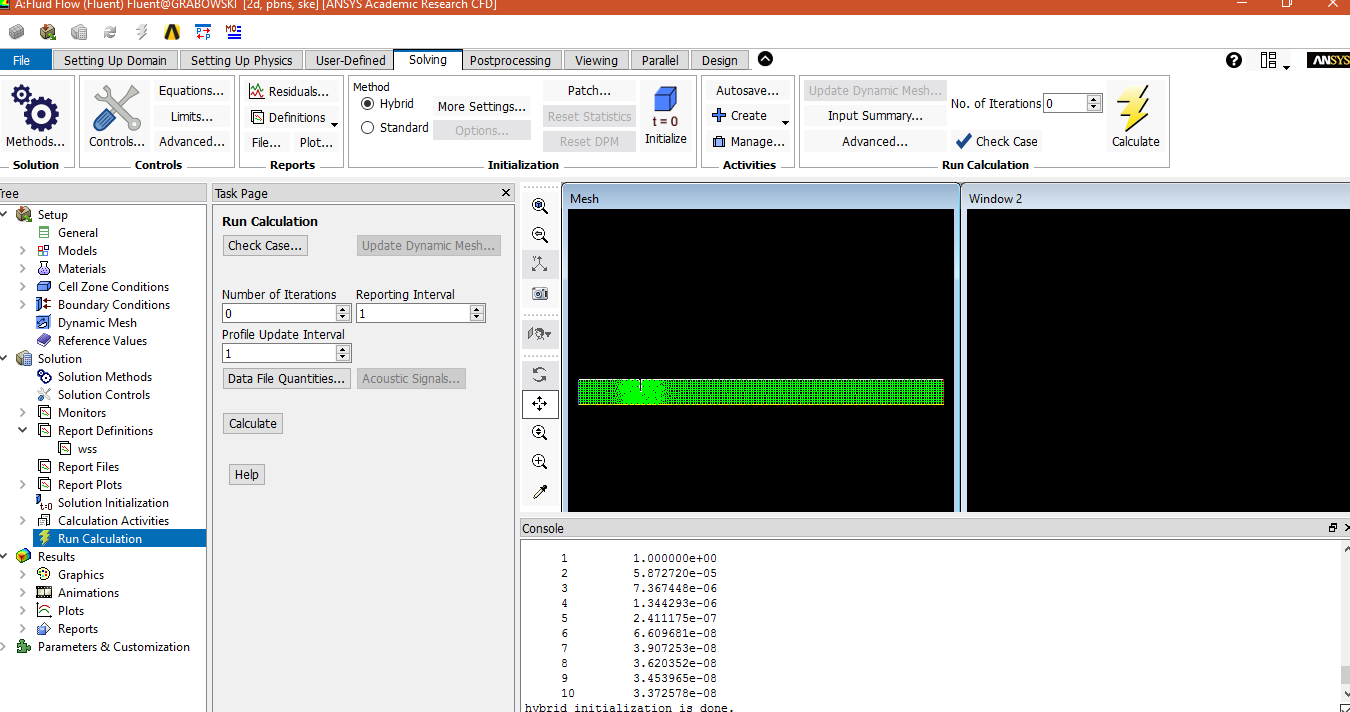The width and height of the screenshot is (1350, 712).
Task: Click Data File Quantities button
Action: (x=288, y=379)
